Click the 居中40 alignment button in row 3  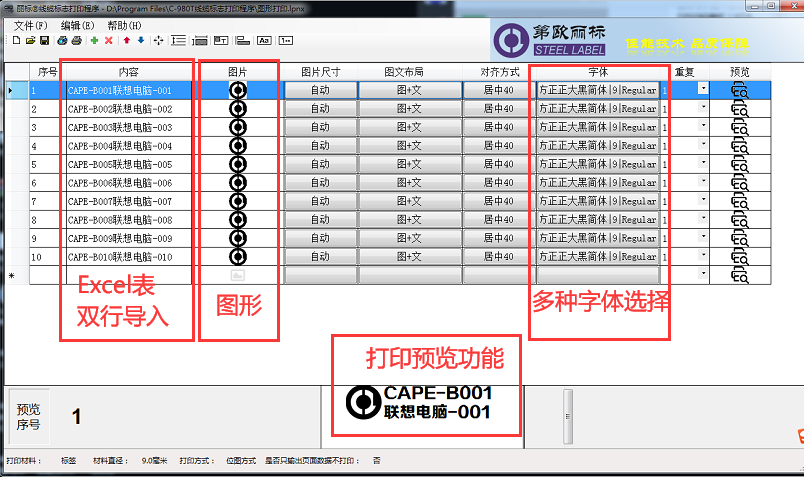[x=498, y=127]
